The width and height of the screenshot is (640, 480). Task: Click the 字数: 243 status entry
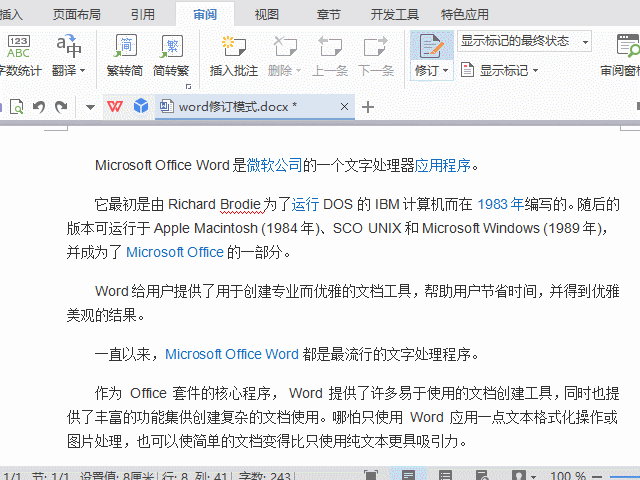click(264, 476)
